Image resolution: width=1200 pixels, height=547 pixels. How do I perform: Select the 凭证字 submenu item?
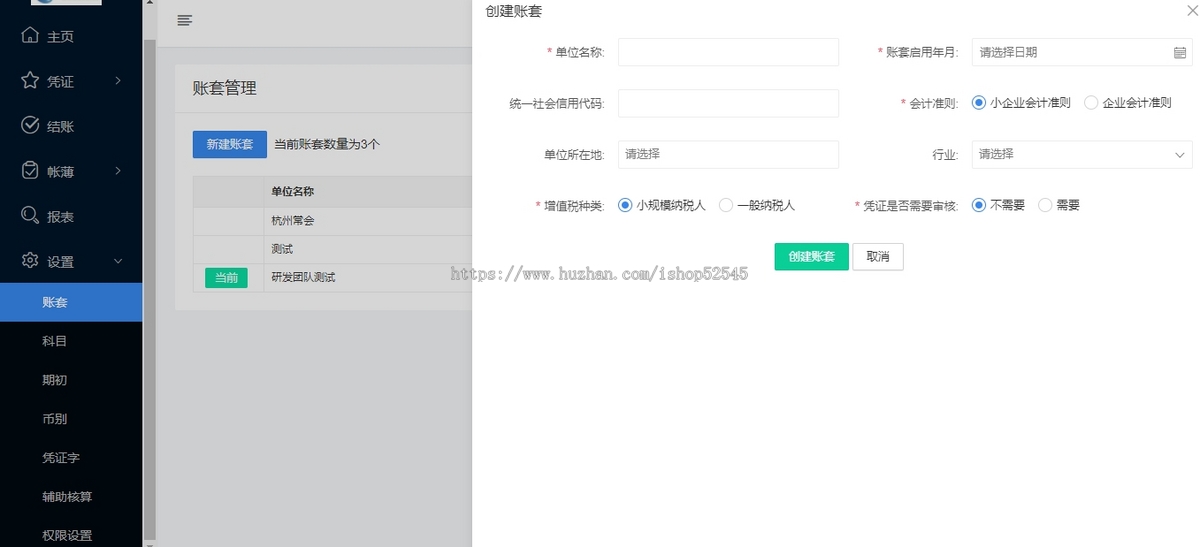(71, 457)
